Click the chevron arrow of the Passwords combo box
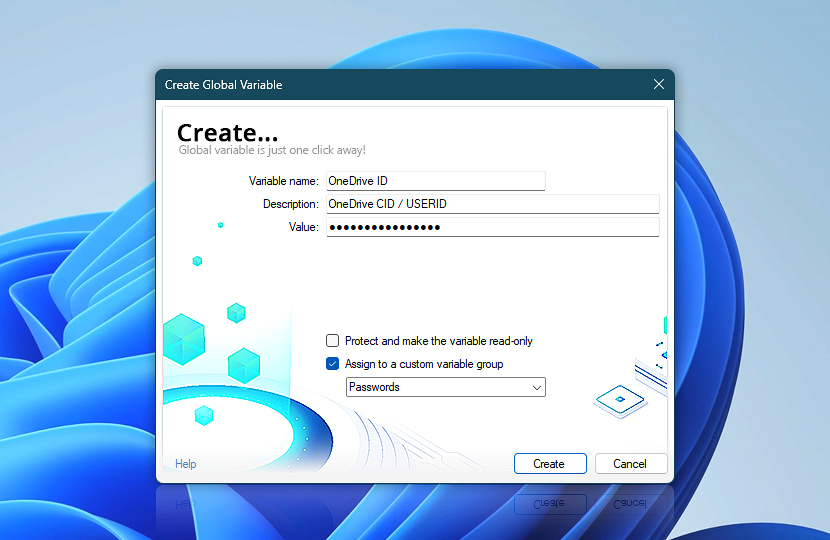The width and height of the screenshot is (830, 540). (536, 387)
